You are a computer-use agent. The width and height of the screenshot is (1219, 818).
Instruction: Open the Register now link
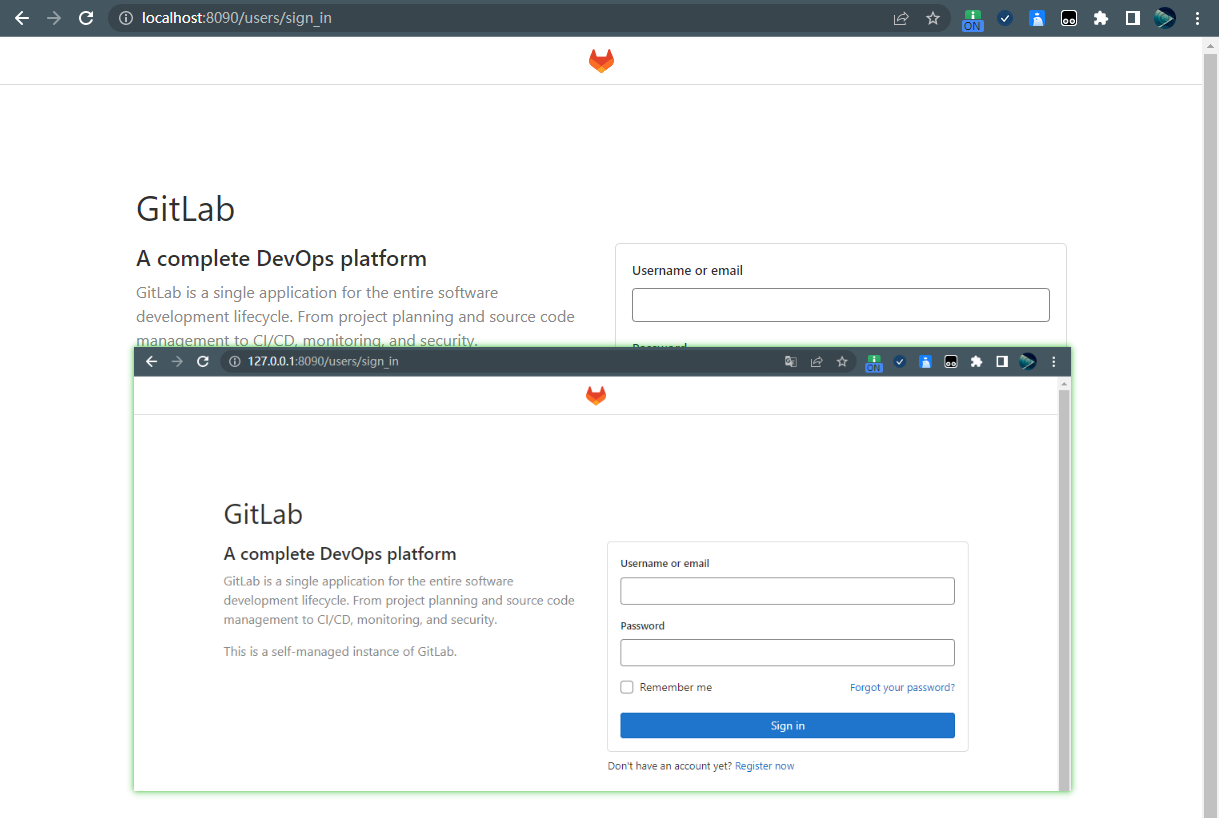[x=764, y=766]
